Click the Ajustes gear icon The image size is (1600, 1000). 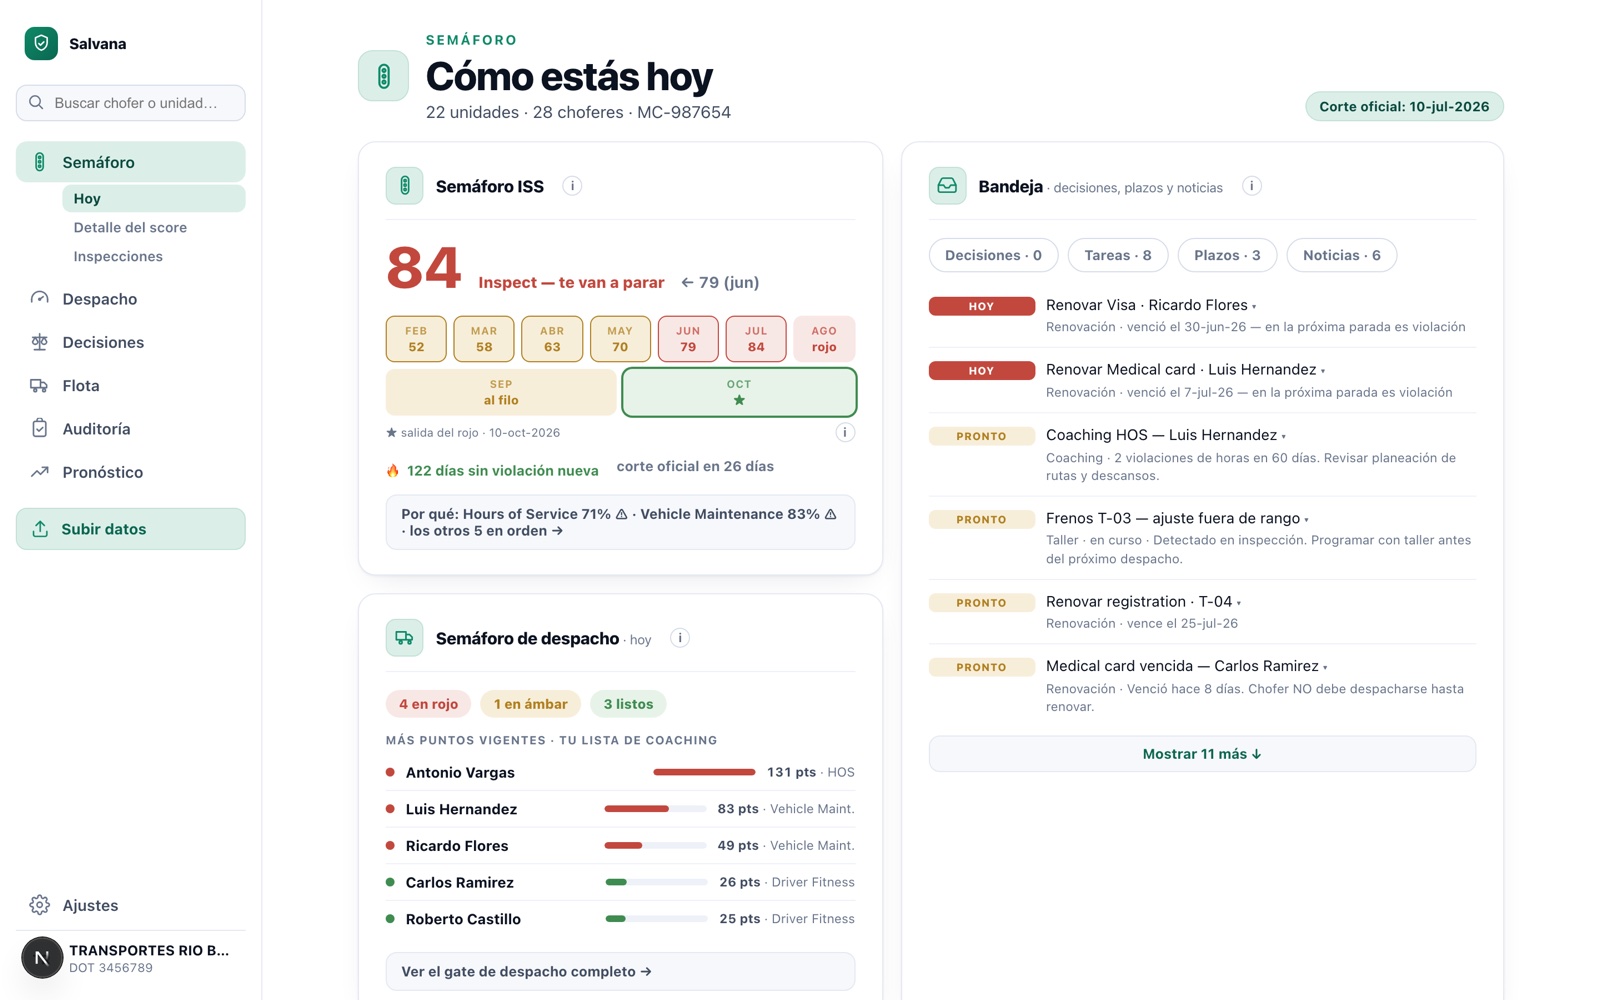click(40, 905)
